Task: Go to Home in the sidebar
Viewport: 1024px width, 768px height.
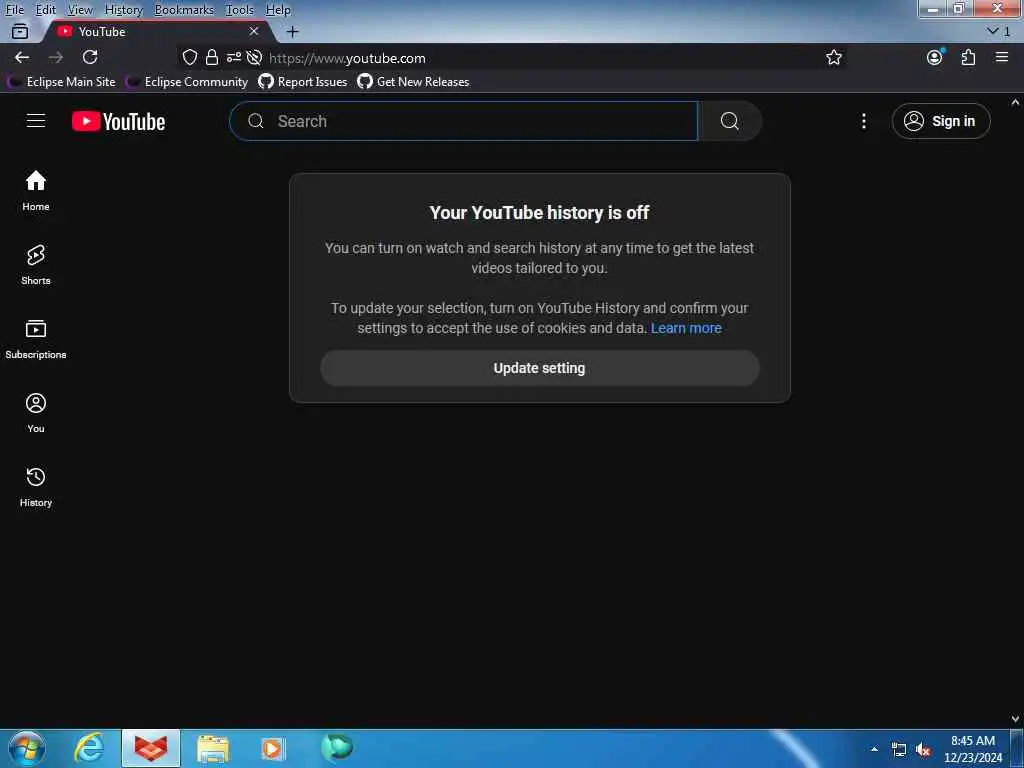Action: 36,190
